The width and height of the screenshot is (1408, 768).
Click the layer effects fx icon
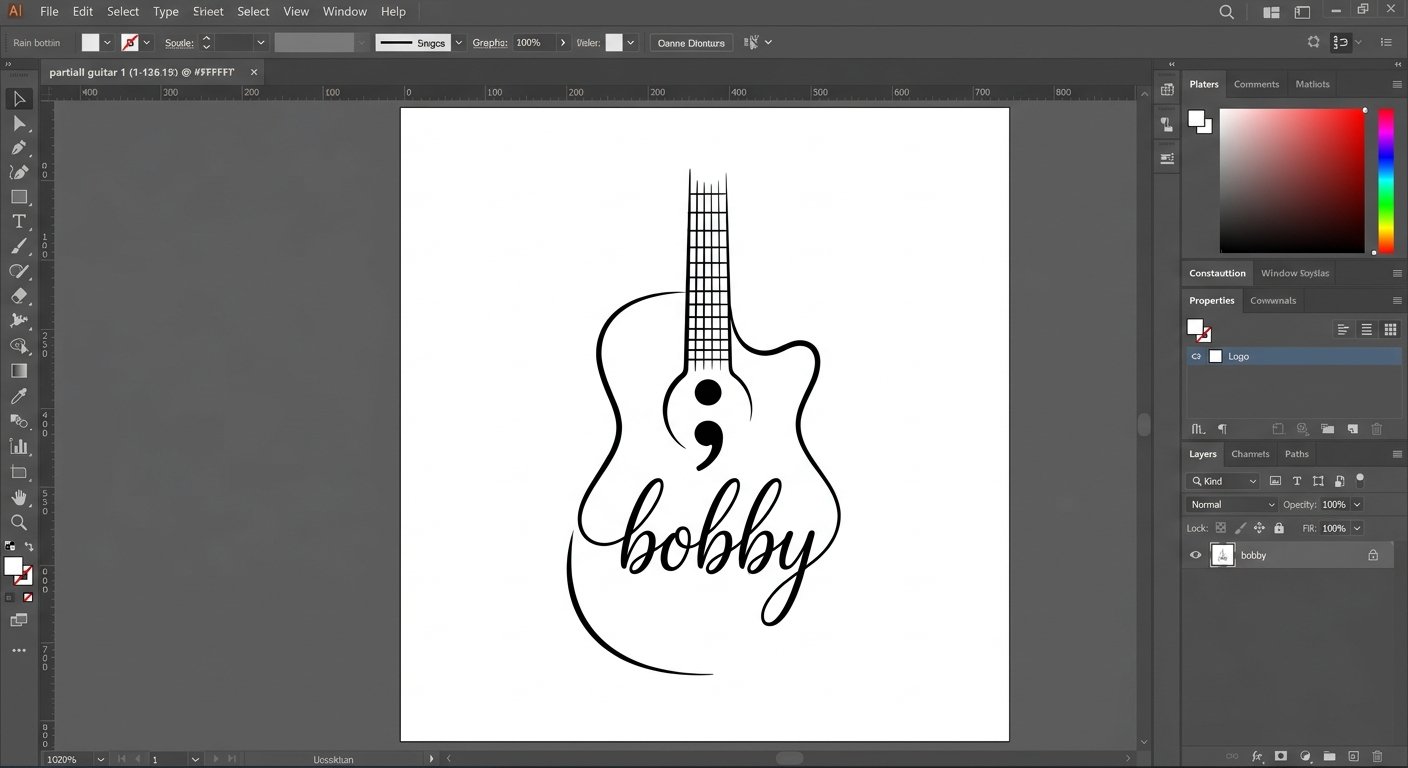point(1257,757)
